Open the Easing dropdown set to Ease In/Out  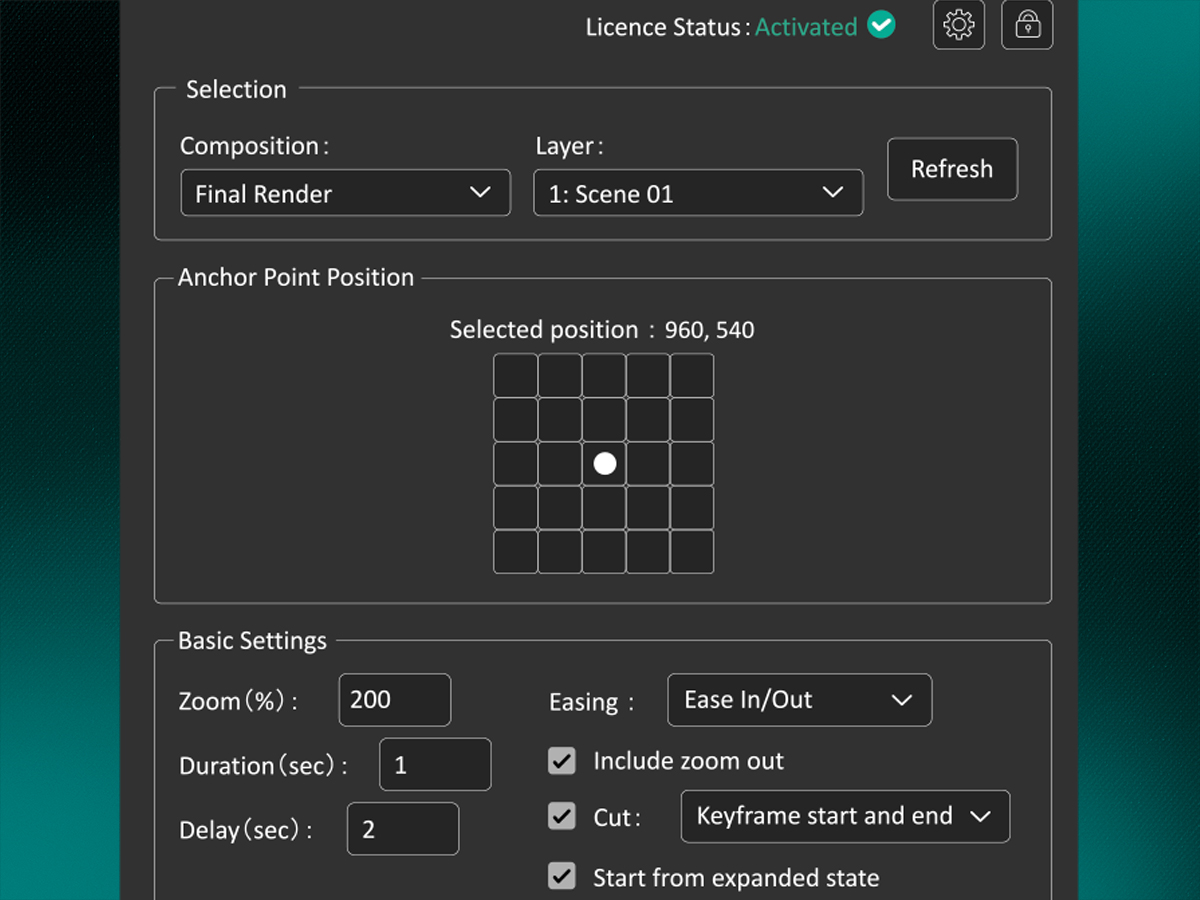click(x=799, y=700)
